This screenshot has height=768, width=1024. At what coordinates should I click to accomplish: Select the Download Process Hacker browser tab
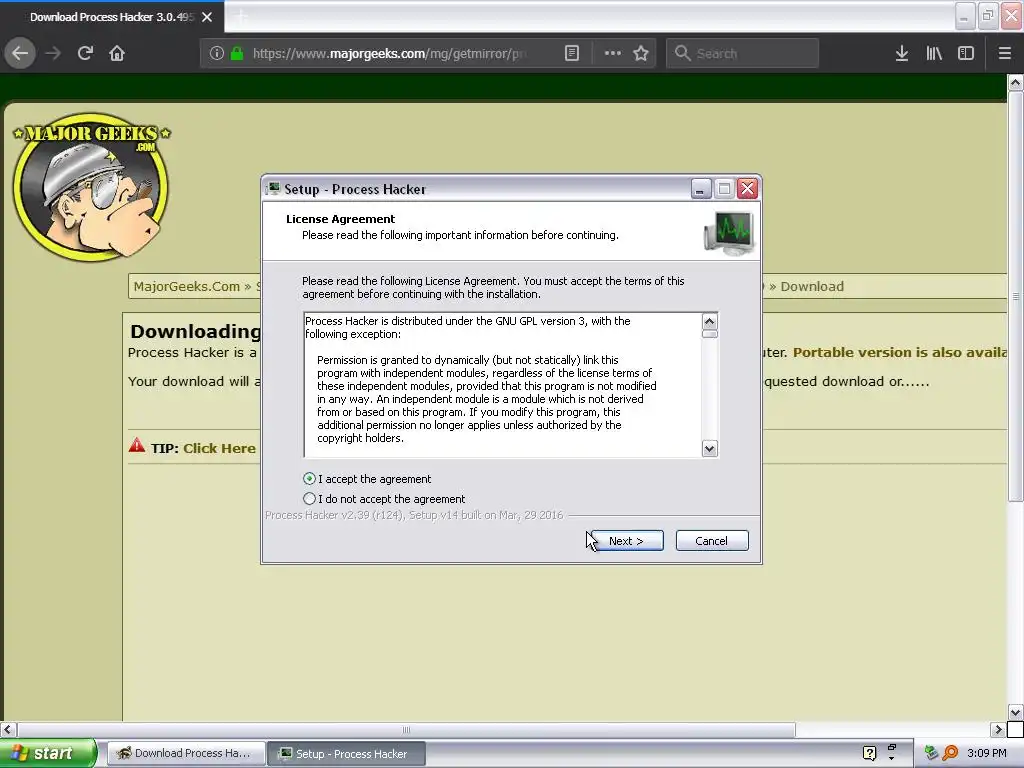coord(112,17)
